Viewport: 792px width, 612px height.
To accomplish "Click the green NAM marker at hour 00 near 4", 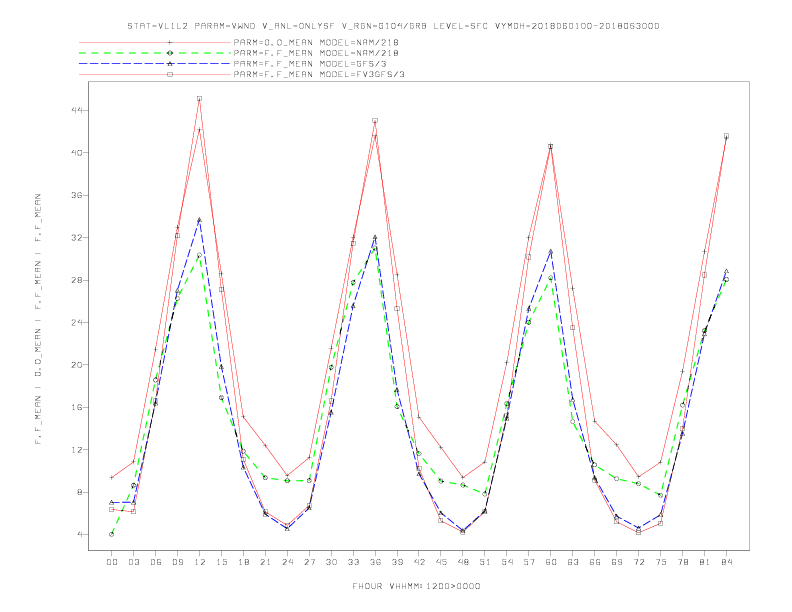I will tap(112, 534).
